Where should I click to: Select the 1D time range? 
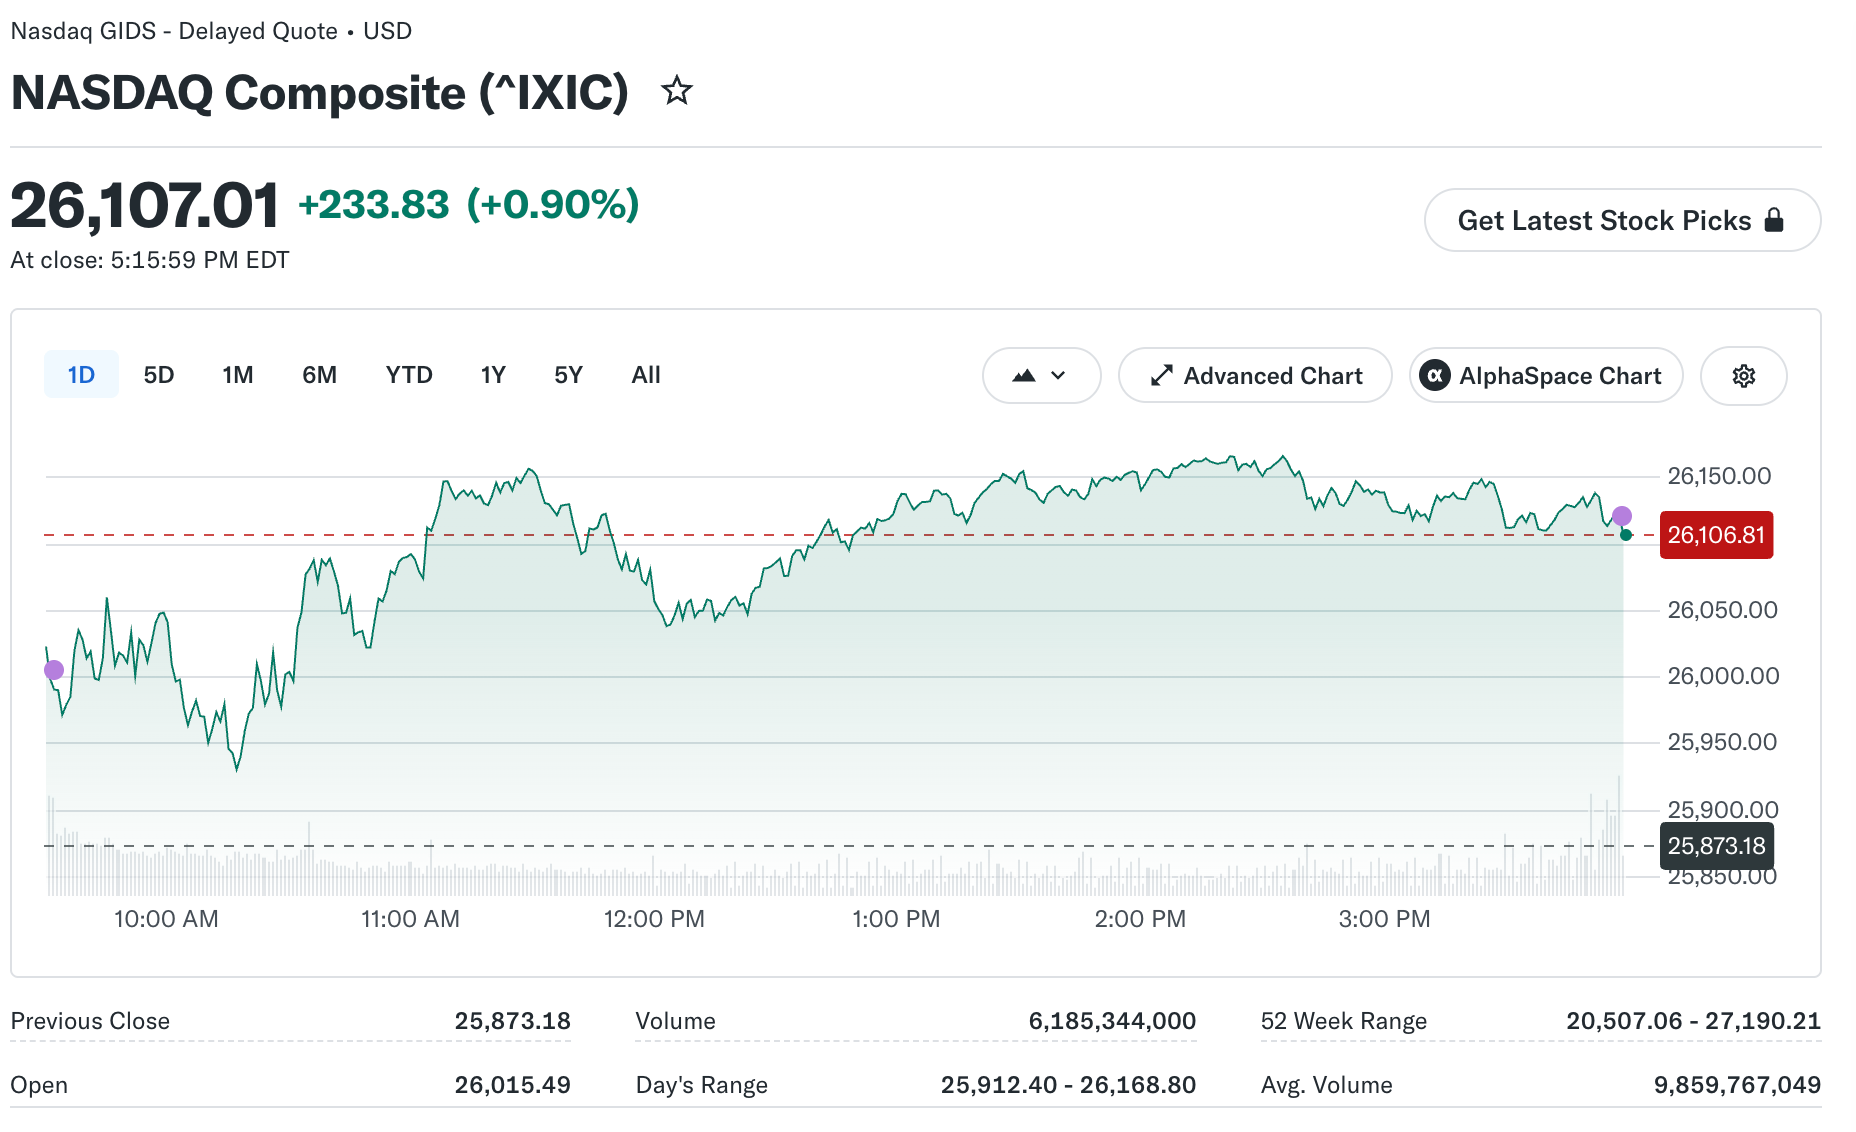[81, 375]
